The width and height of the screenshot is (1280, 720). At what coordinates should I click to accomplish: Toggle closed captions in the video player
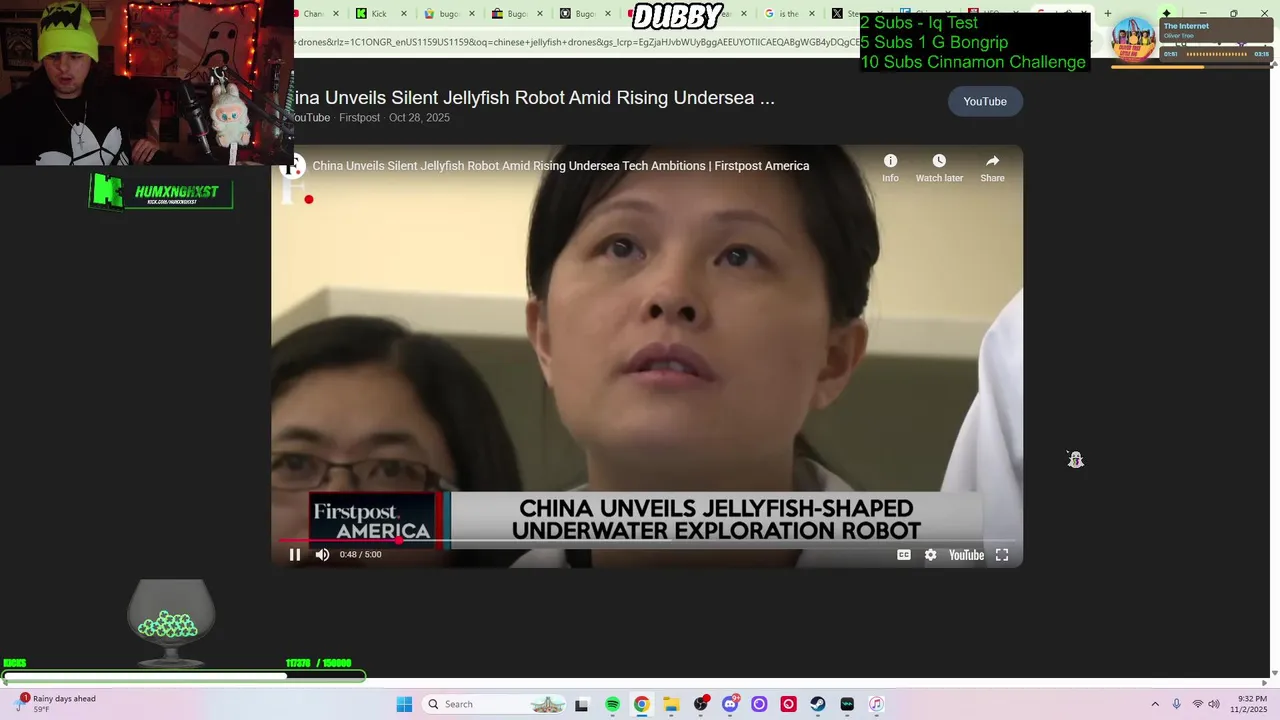pos(904,555)
